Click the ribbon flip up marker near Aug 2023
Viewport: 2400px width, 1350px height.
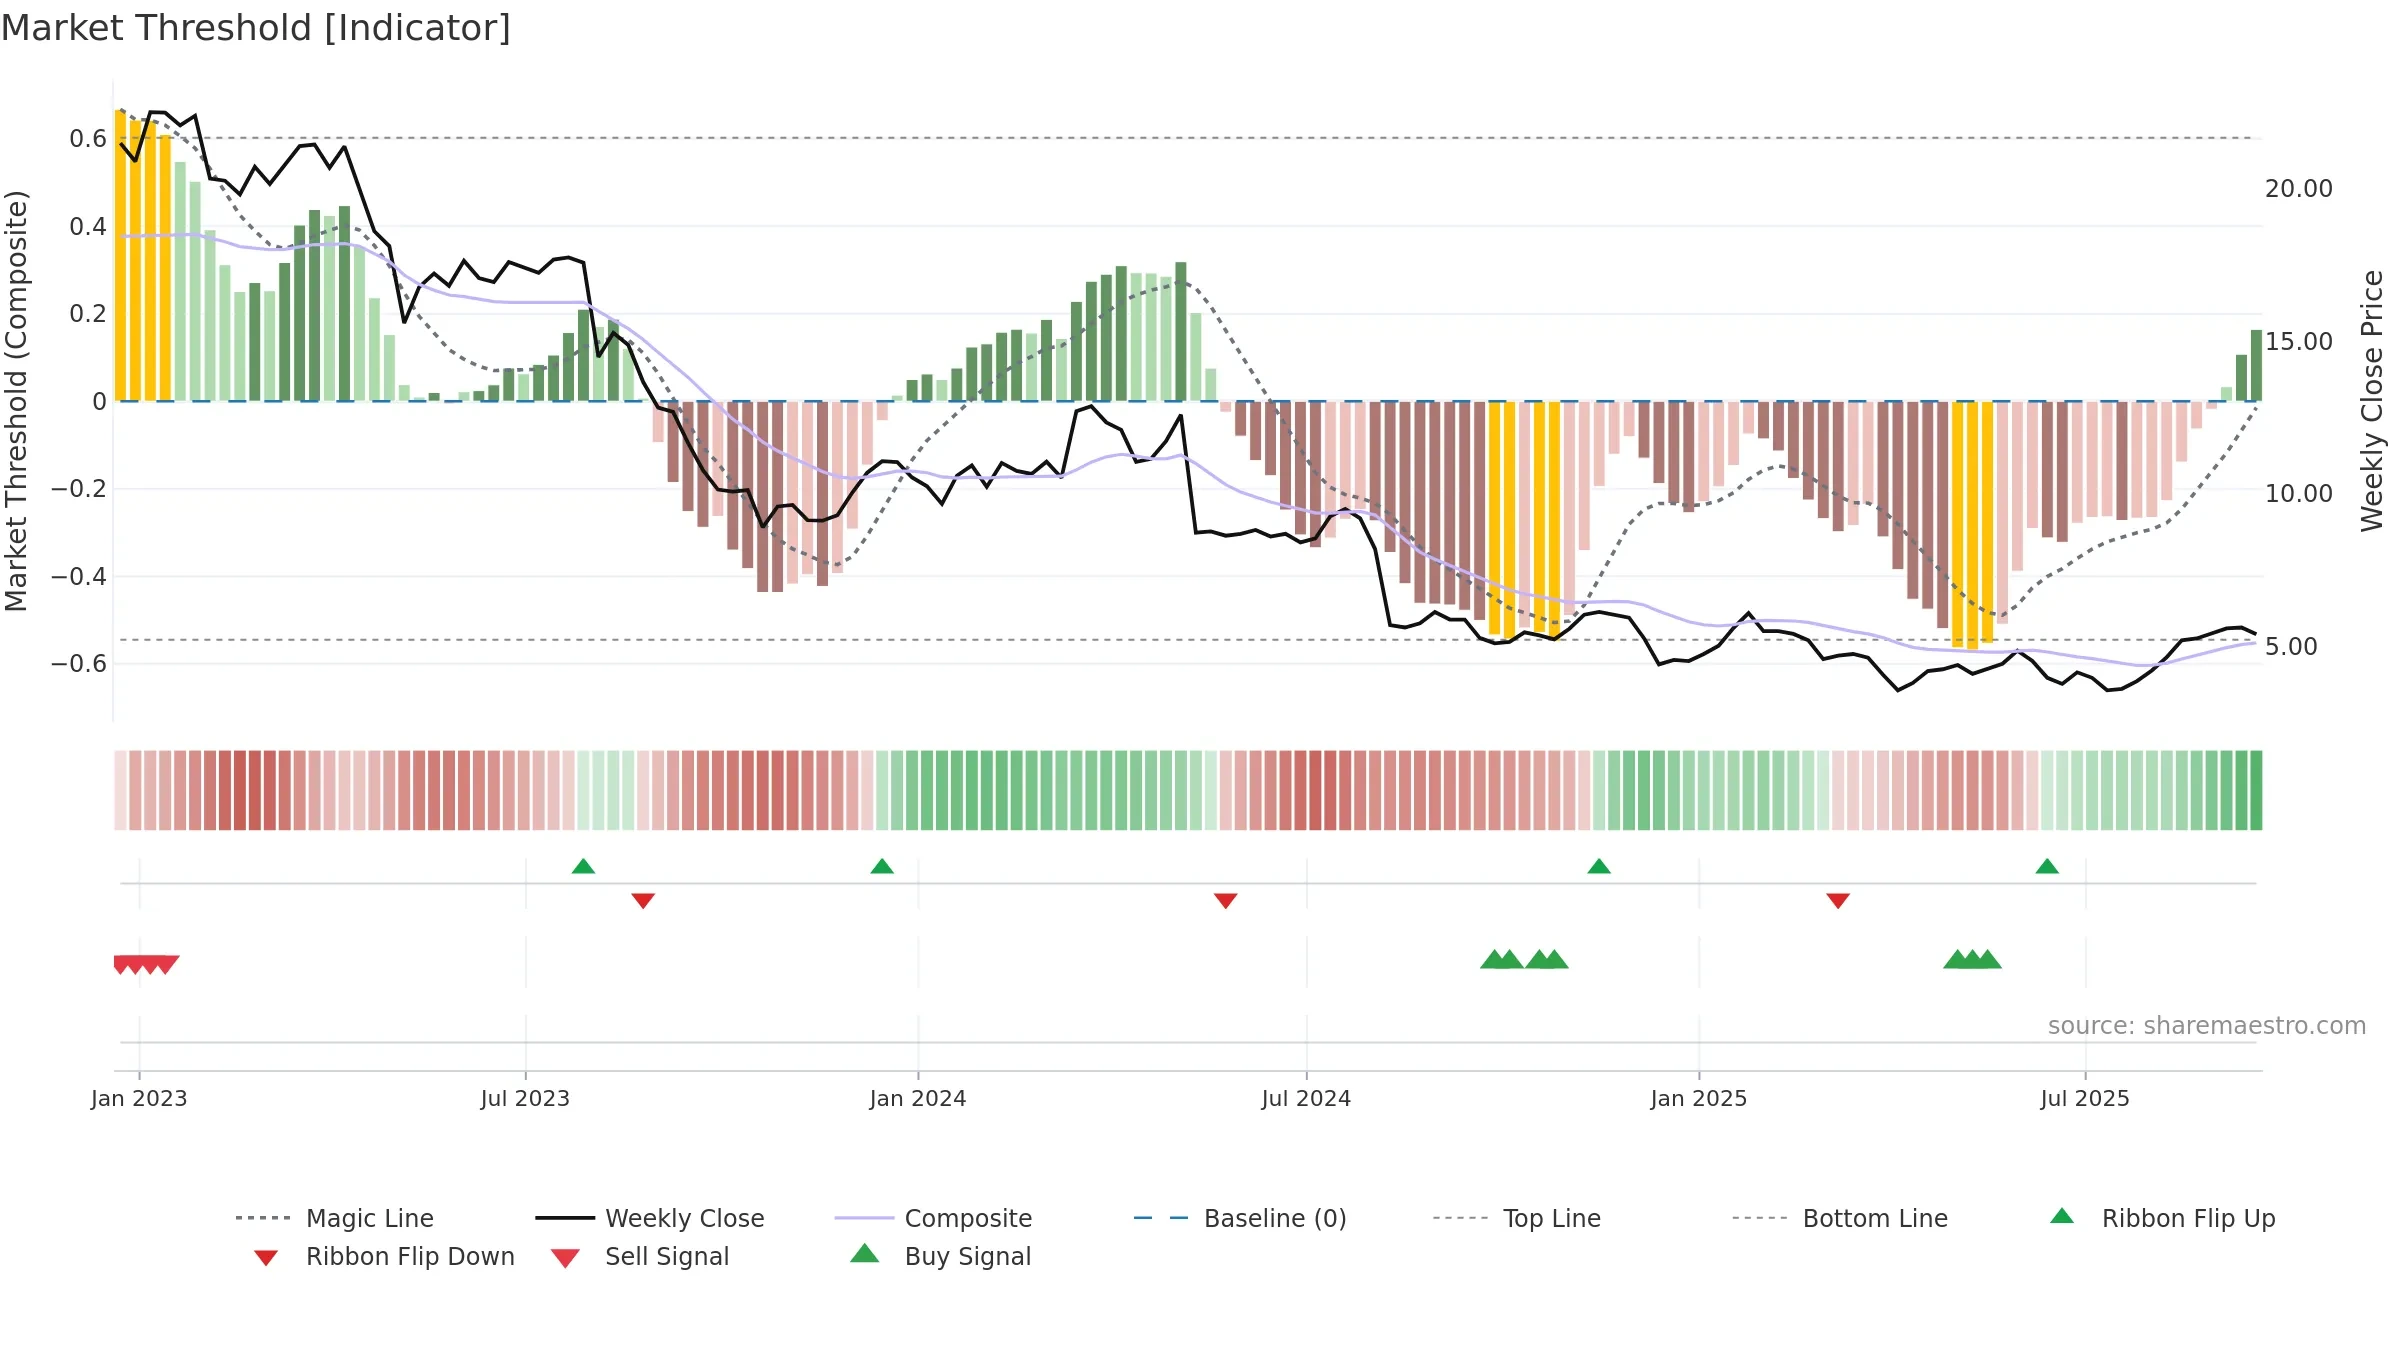tap(584, 866)
